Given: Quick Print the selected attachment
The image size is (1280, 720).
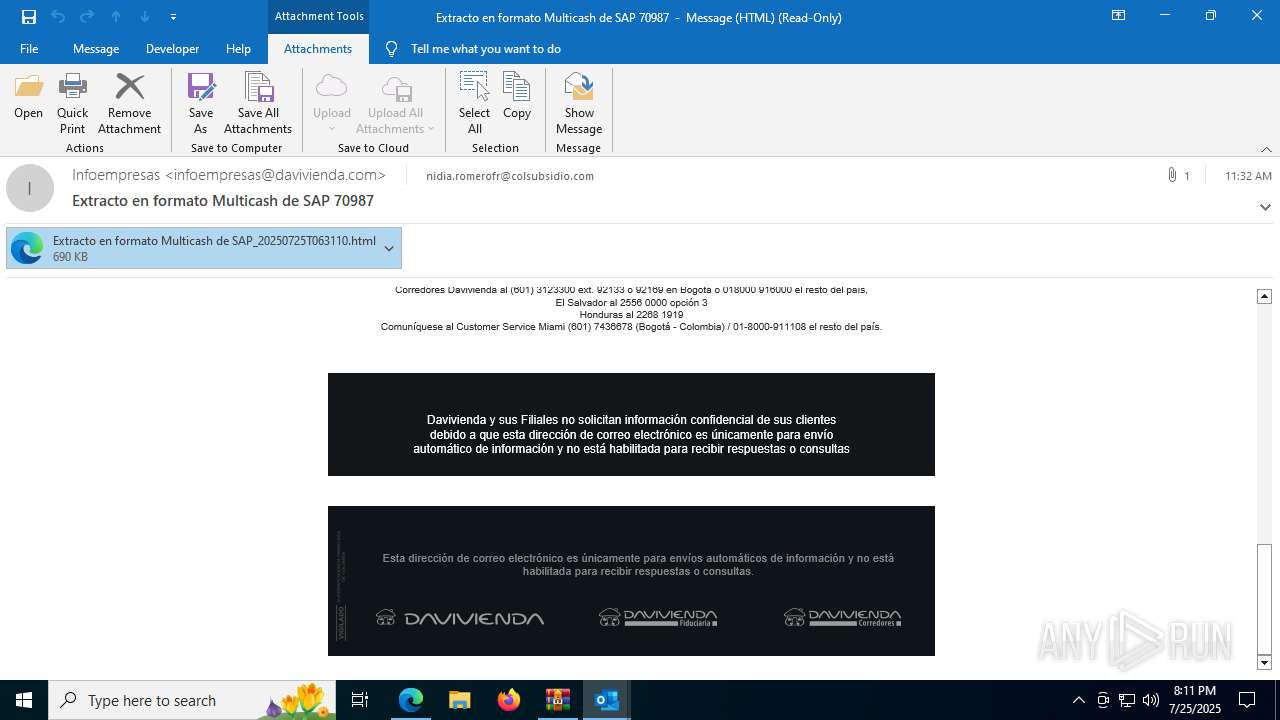Looking at the screenshot, I should 72,104.
